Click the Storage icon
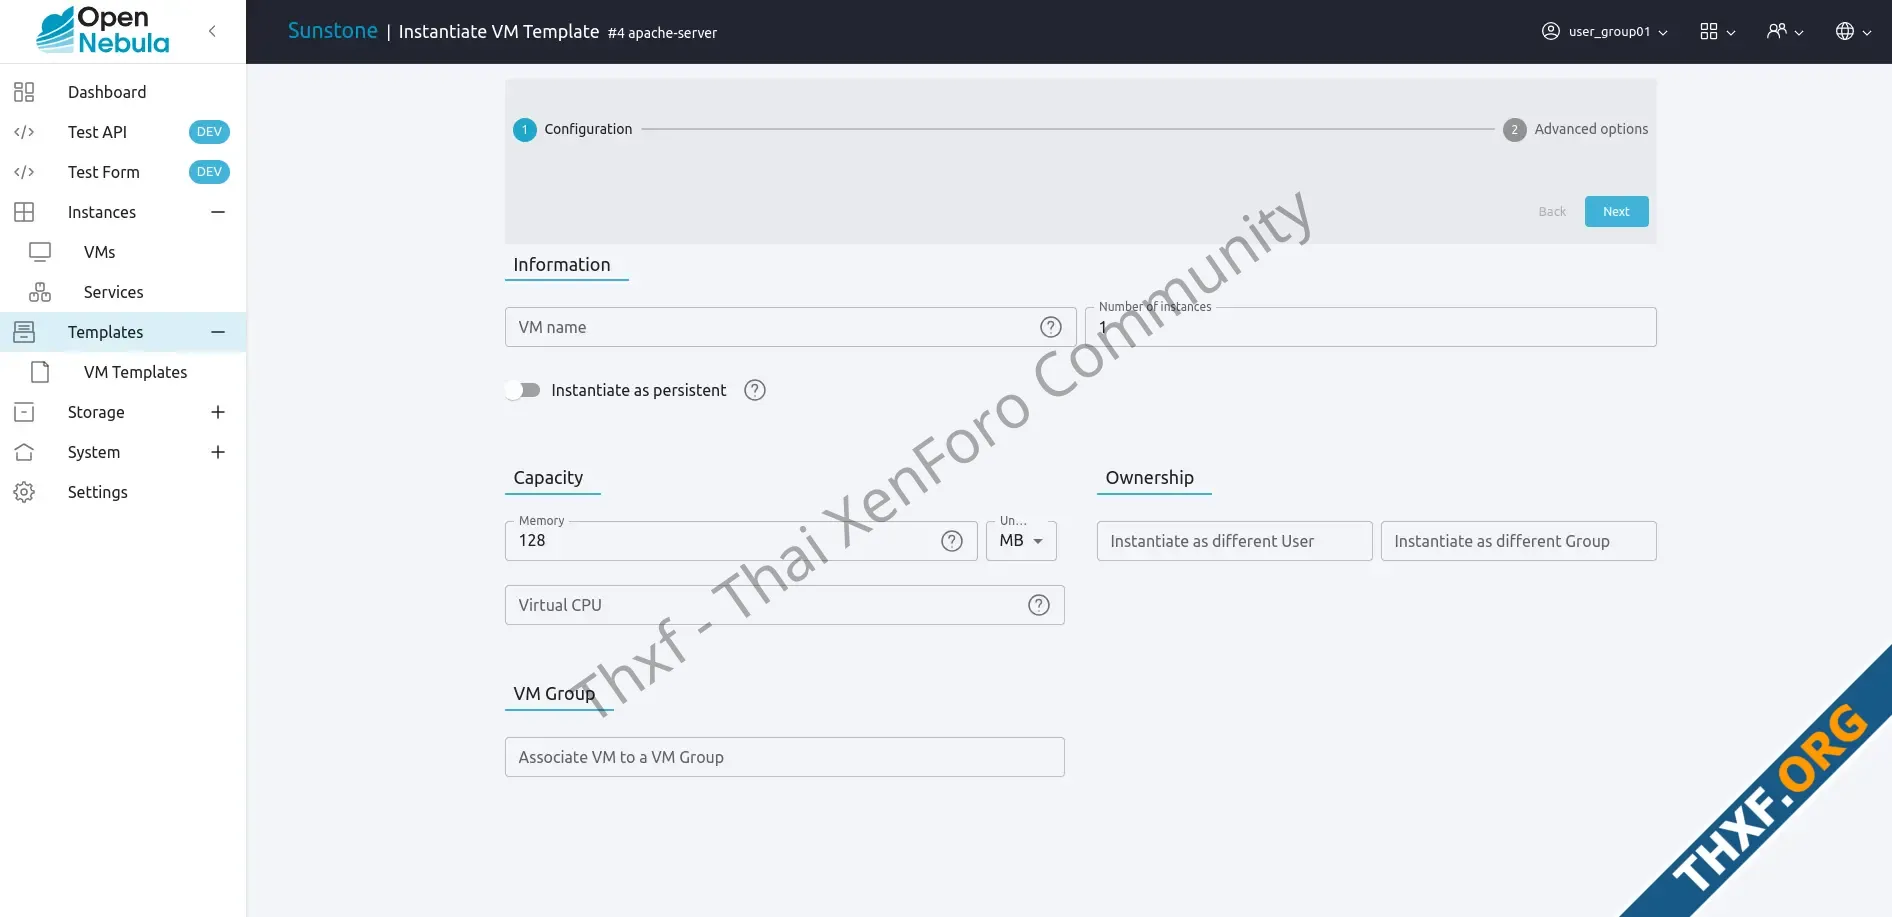 click(x=24, y=412)
